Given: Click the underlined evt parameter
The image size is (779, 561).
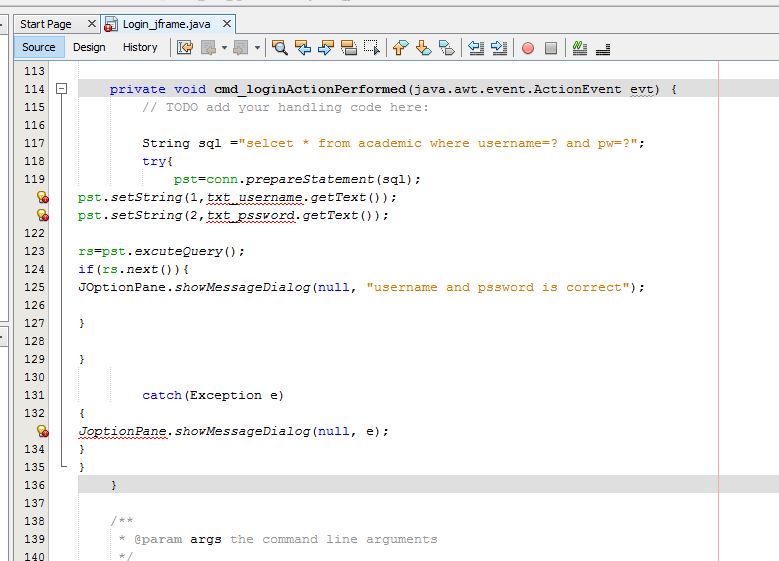Looking at the screenshot, I should pyautogui.click(x=642, y=89).
